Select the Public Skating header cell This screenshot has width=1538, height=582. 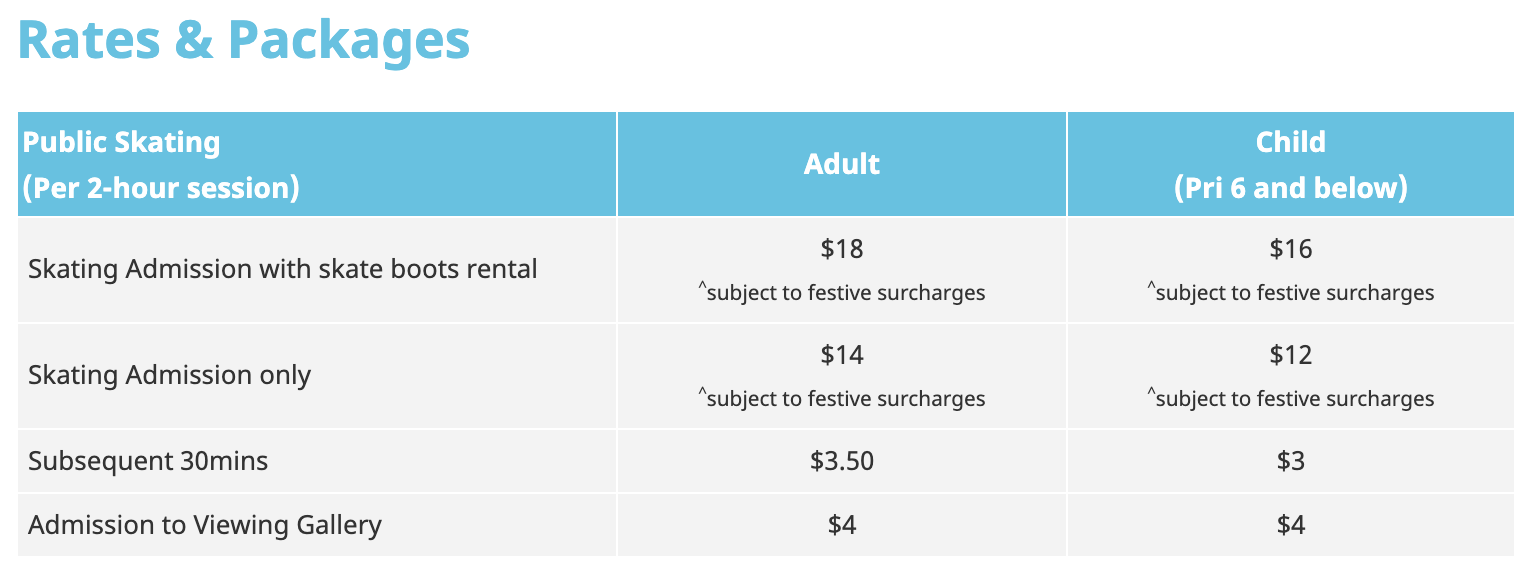(160, 165)
